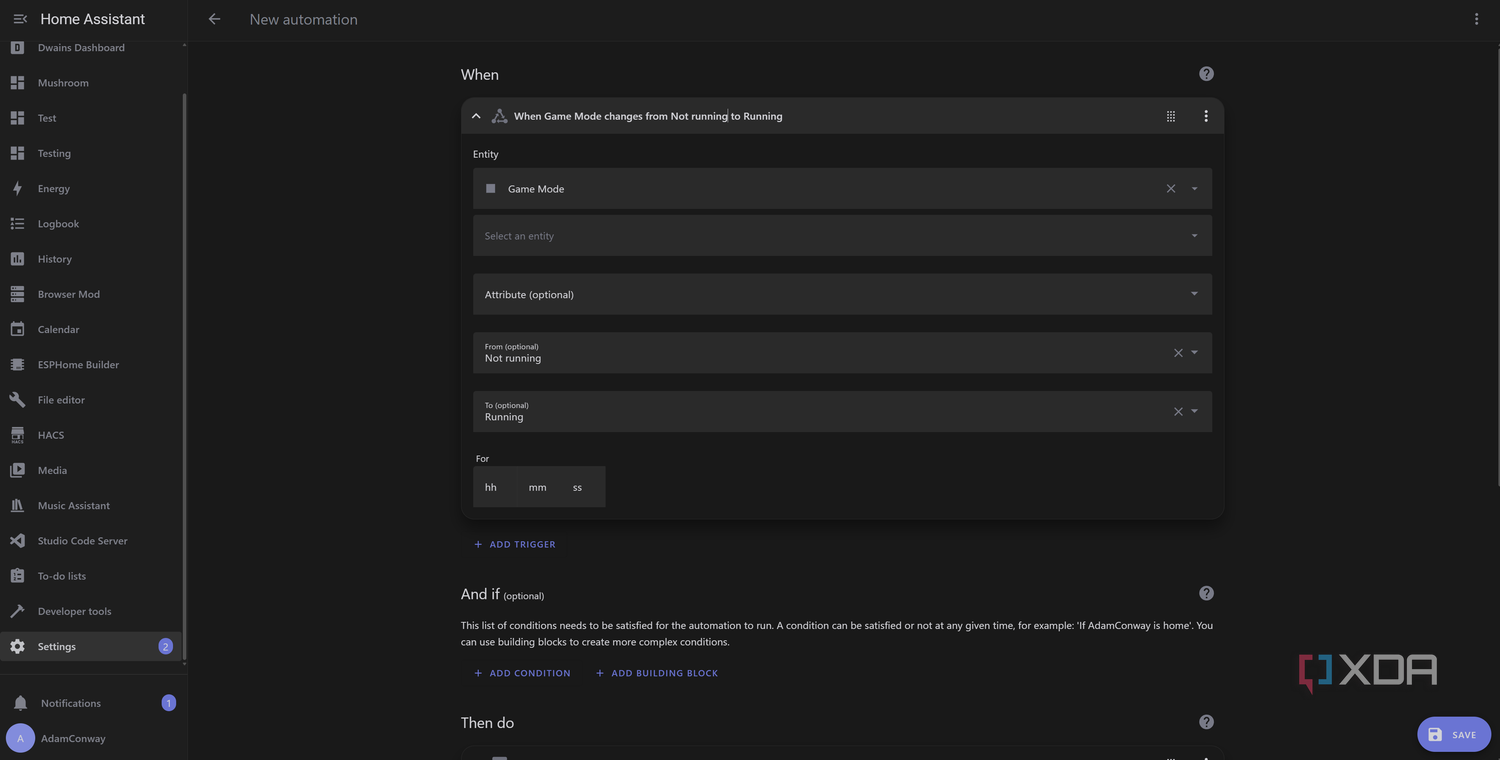Open the trigger's three-dot options menu
Viewport: 1500px width, 760px height.
1206,116
